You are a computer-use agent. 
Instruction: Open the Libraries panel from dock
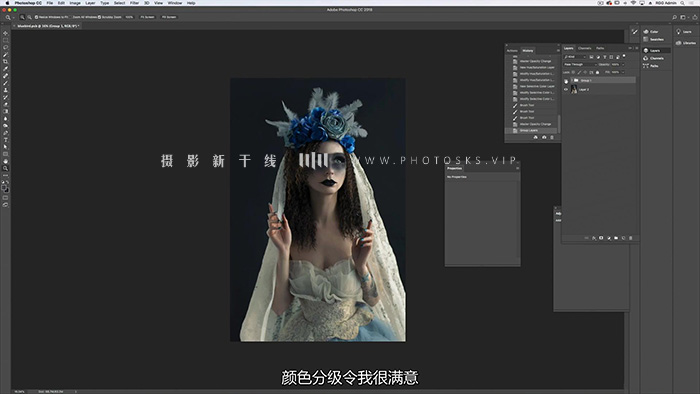pos(686,43)
